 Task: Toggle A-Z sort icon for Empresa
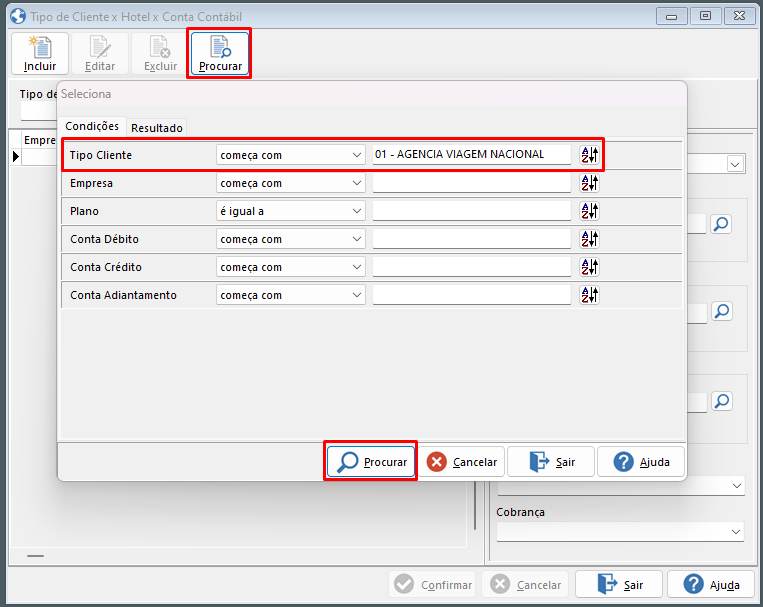coord(589,184)
